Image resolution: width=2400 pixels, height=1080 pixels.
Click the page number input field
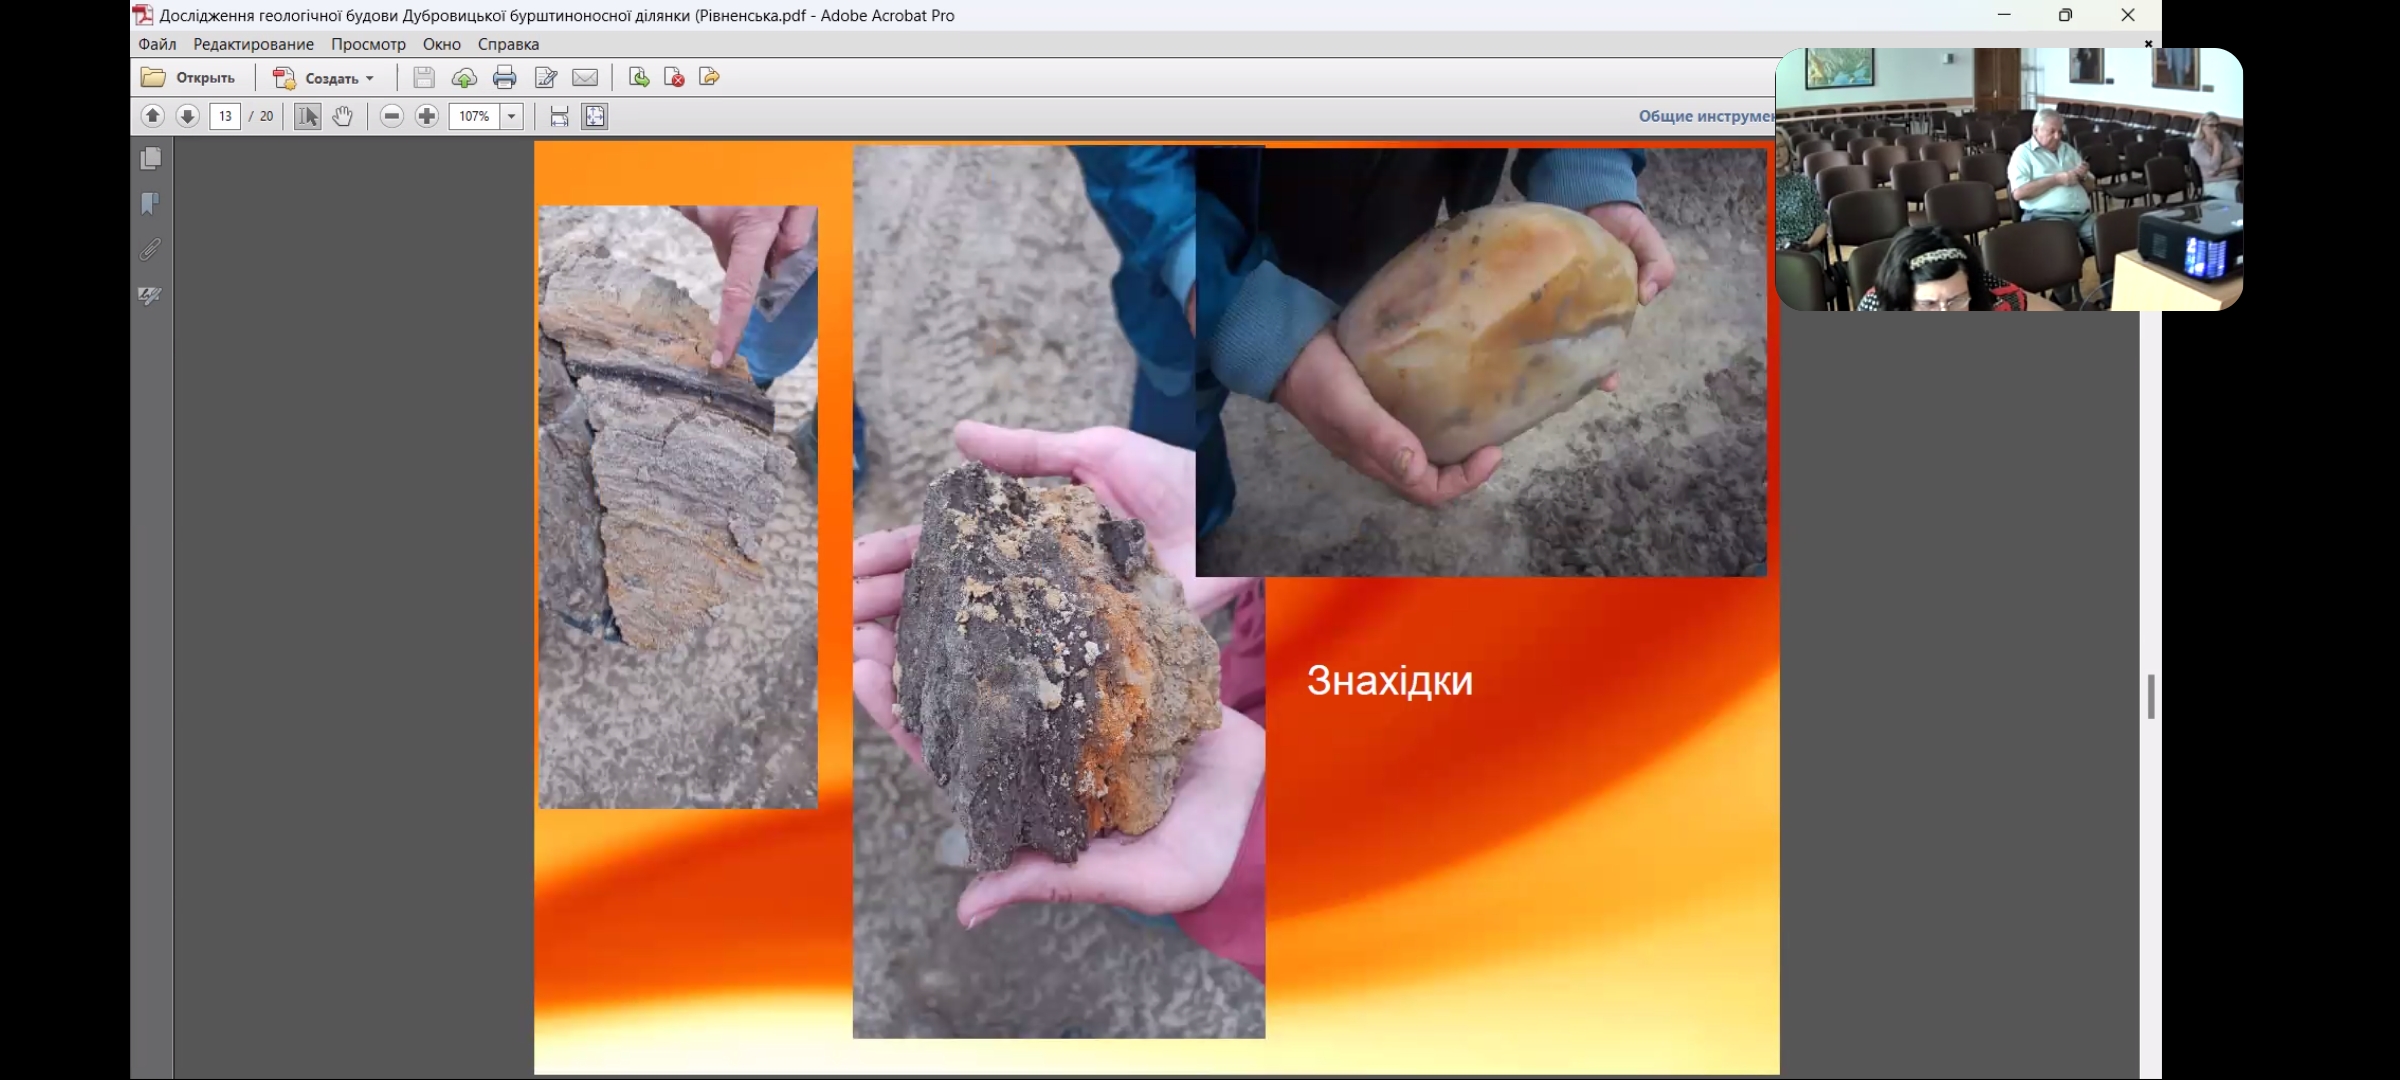pos(225,116)
